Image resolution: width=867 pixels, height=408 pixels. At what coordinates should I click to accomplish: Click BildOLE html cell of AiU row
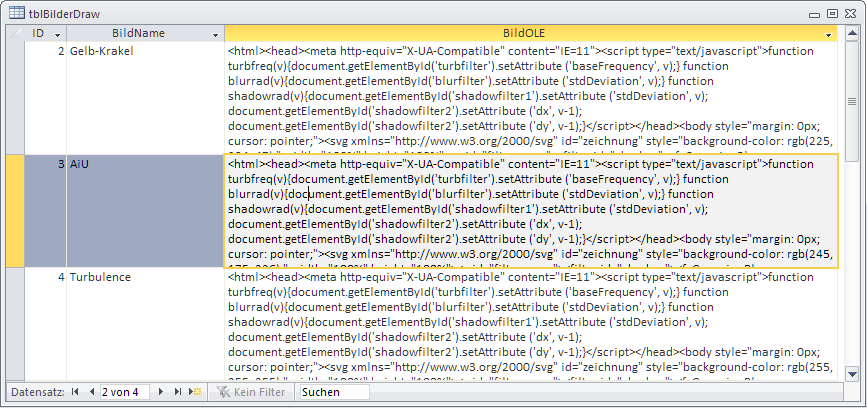[x=530, y=211]
